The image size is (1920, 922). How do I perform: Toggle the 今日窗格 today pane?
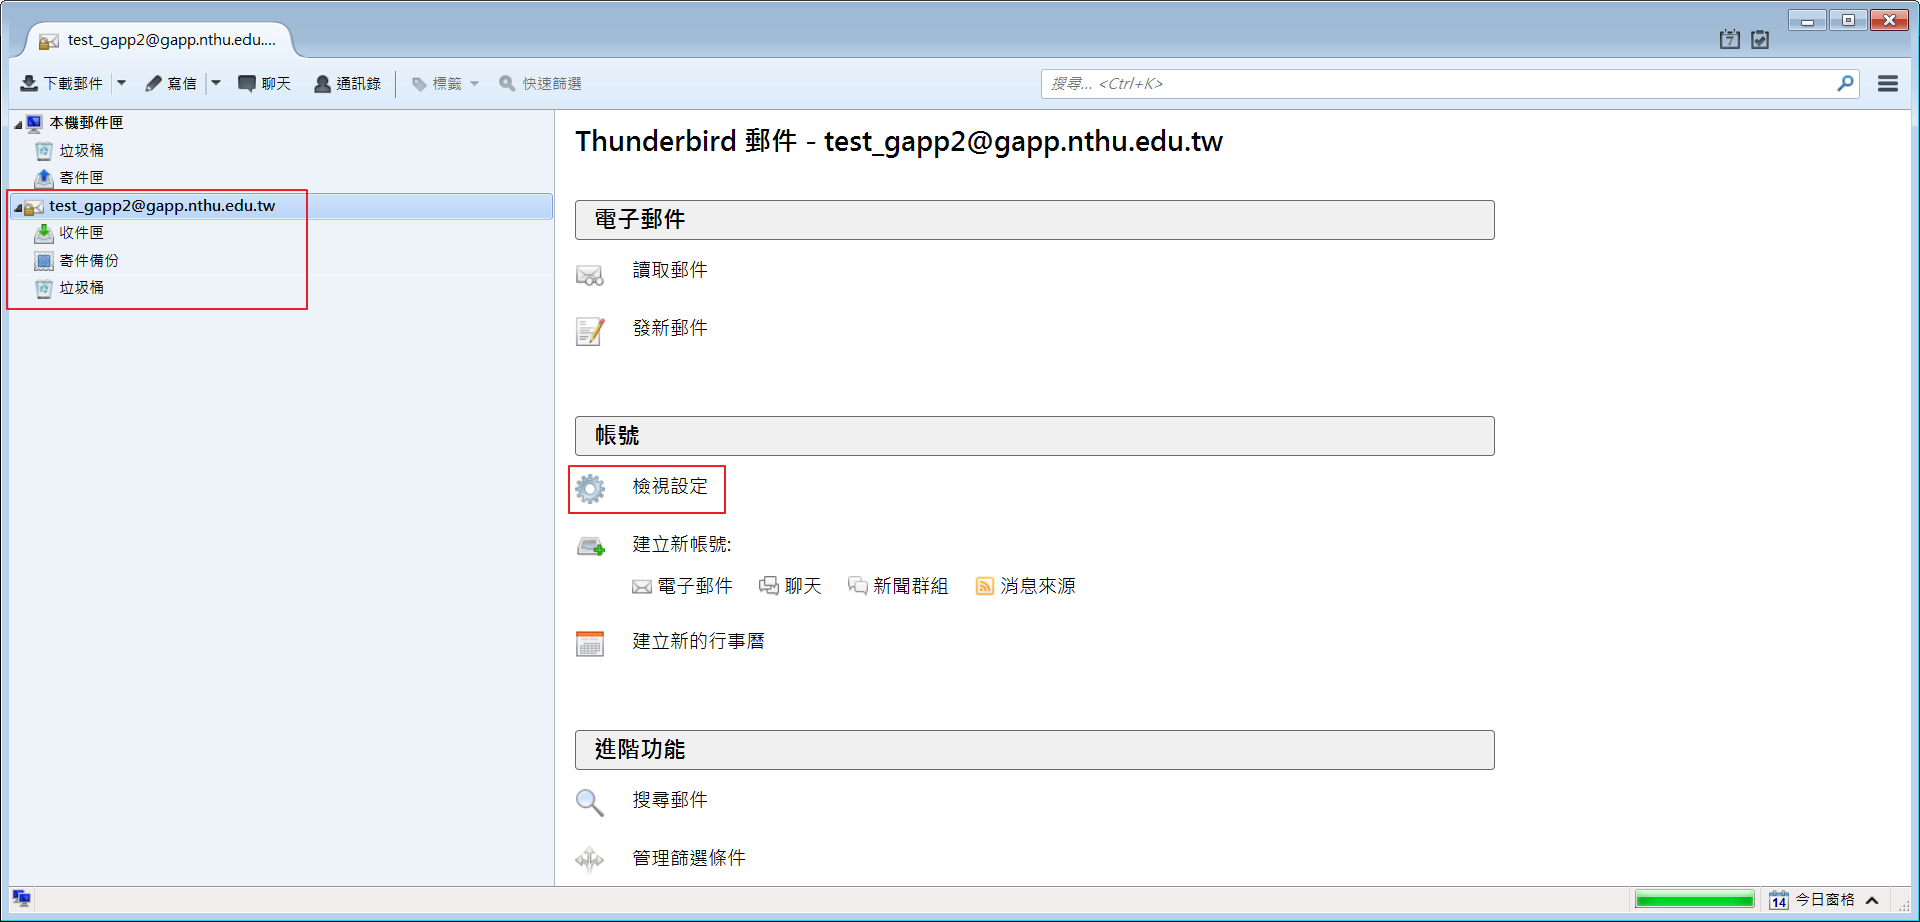tap(1824, 900)
